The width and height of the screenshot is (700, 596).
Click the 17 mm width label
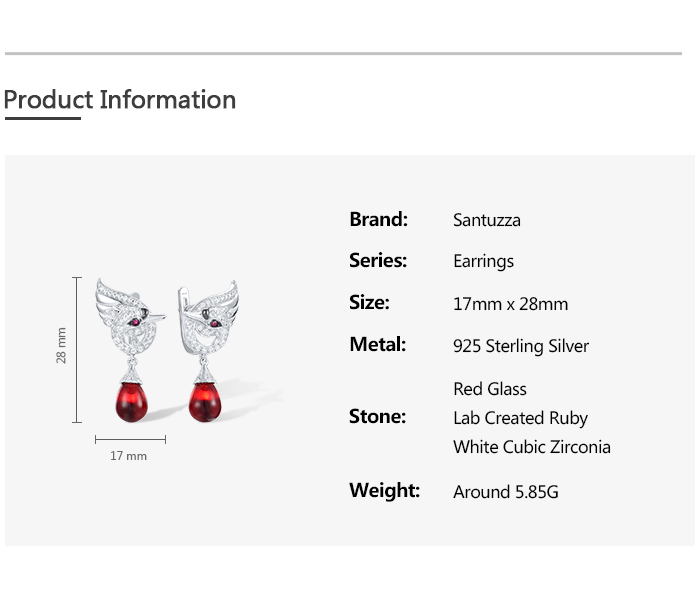[128, 456]
